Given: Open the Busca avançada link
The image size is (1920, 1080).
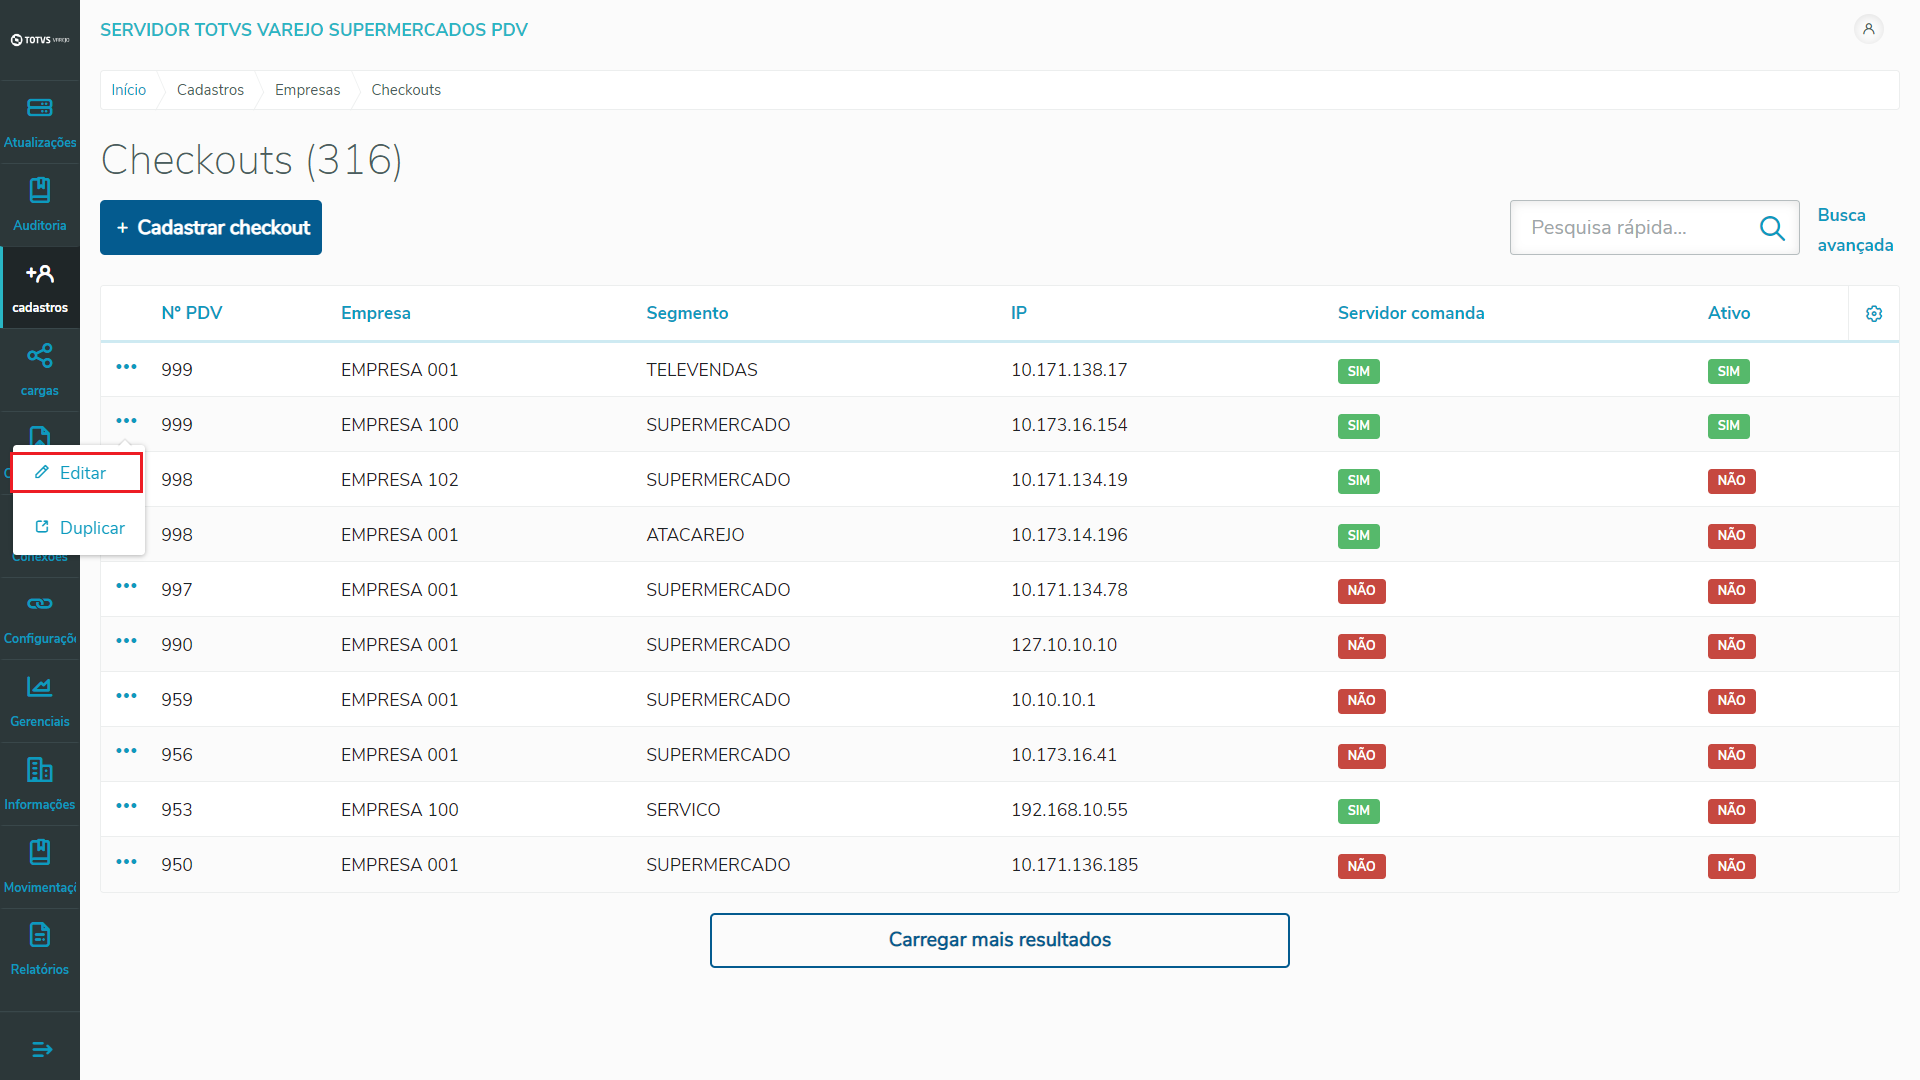Looking at the screenshot, I should coord(1854,230).
